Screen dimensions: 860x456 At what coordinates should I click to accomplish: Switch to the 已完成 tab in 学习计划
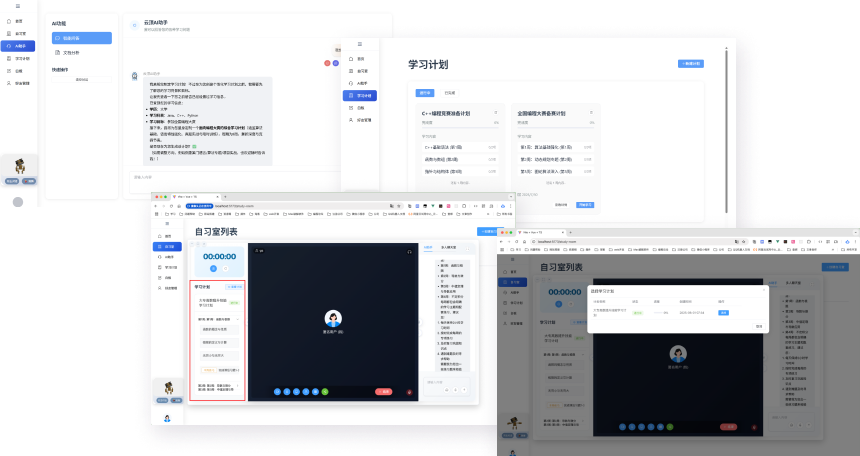[450, 93]
